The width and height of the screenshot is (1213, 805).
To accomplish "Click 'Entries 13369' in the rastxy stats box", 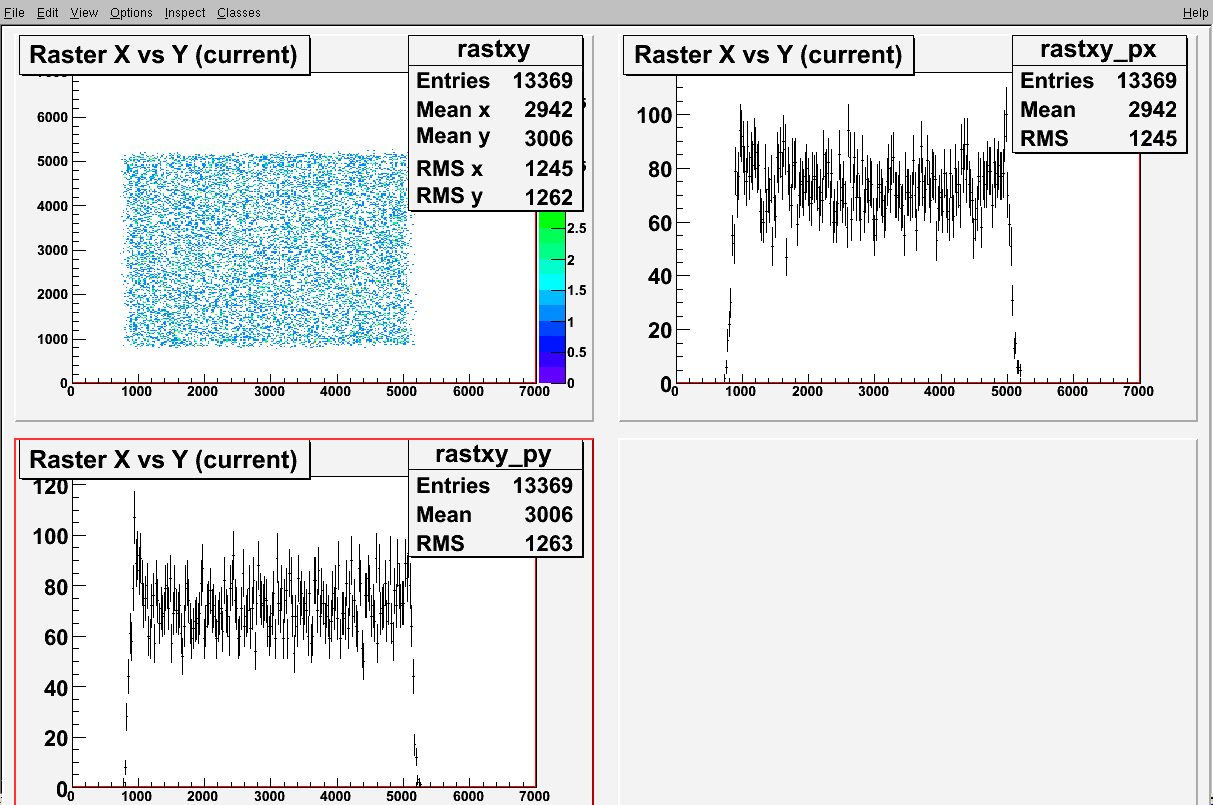I will 495,81.
